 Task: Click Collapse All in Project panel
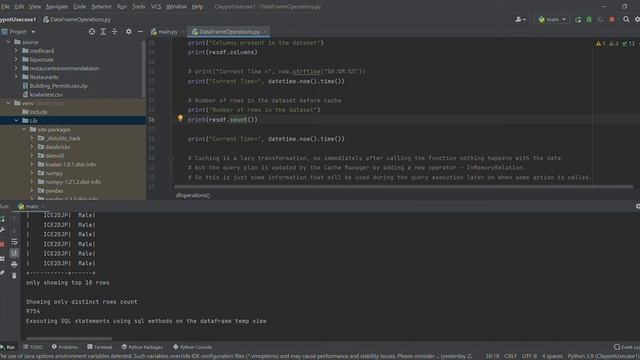[114, 31]
